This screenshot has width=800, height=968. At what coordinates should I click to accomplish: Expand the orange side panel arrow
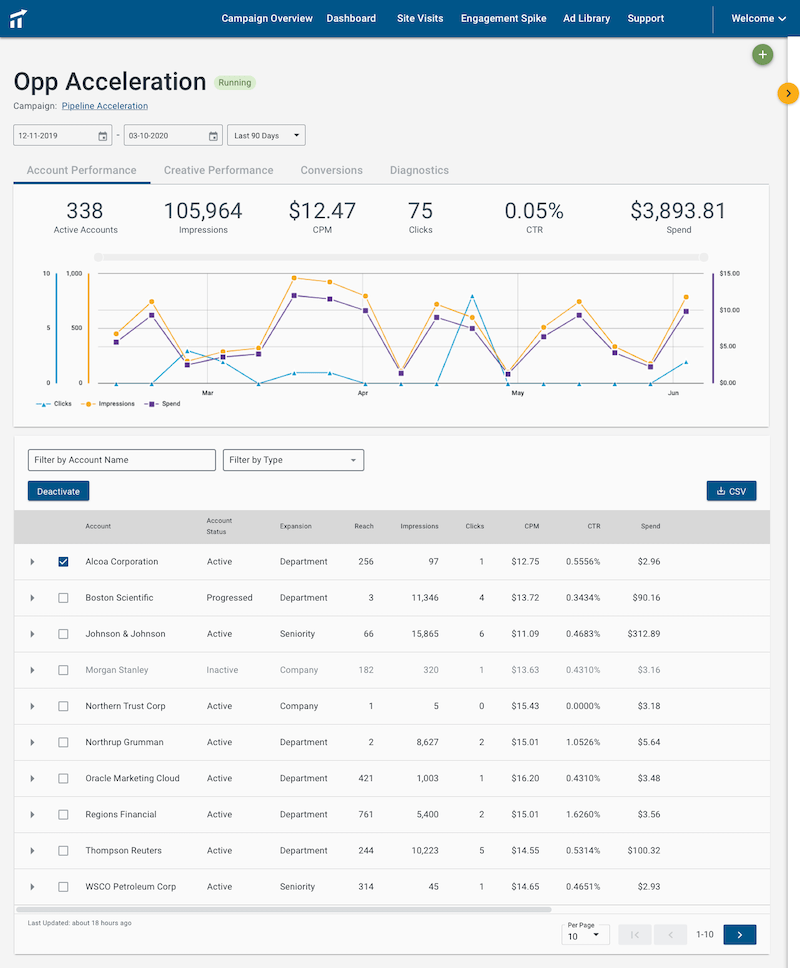click(788, 93)
